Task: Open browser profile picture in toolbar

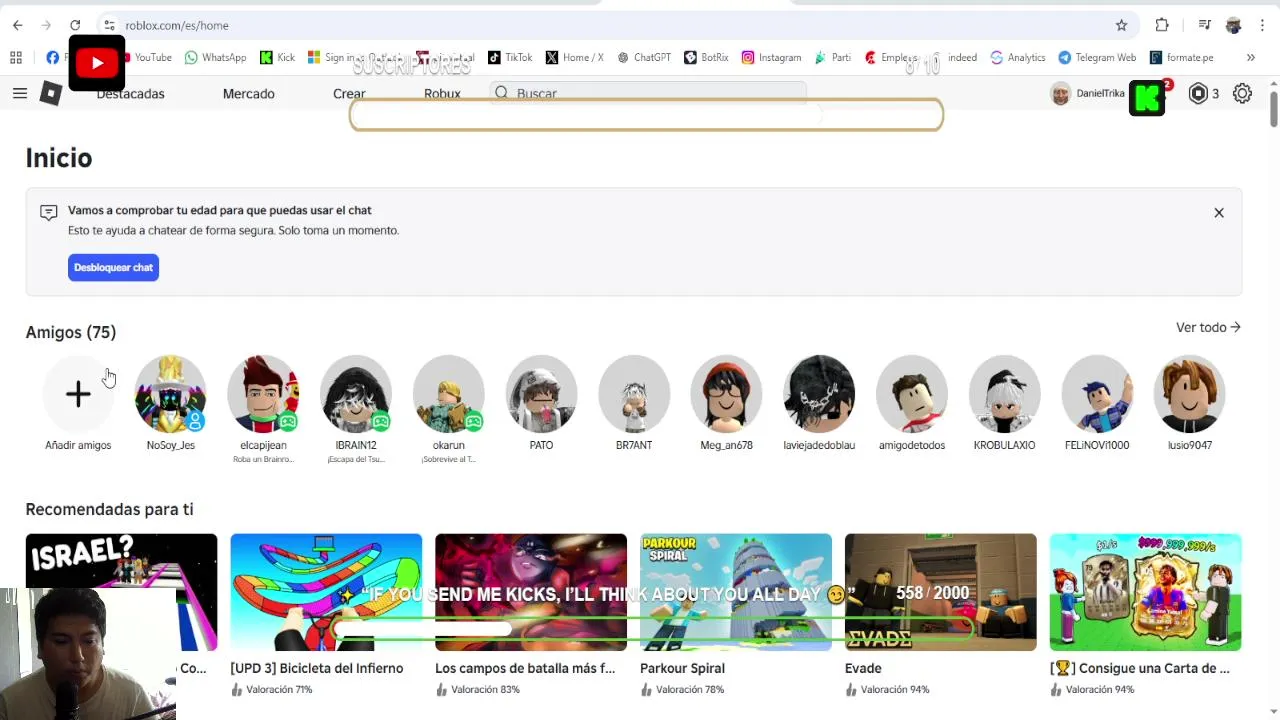Action: (x=1233, y=25)
